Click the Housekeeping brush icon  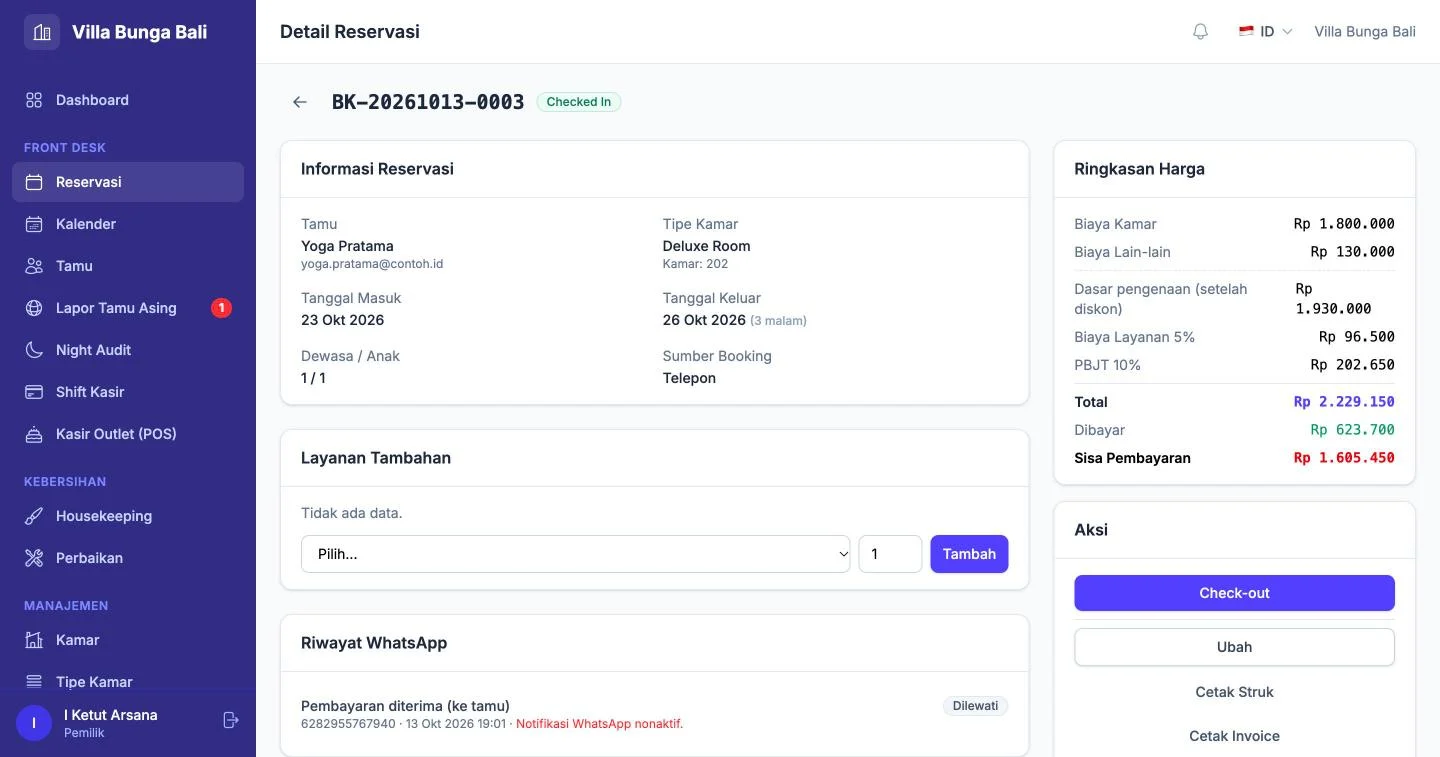tap(34, 516)
